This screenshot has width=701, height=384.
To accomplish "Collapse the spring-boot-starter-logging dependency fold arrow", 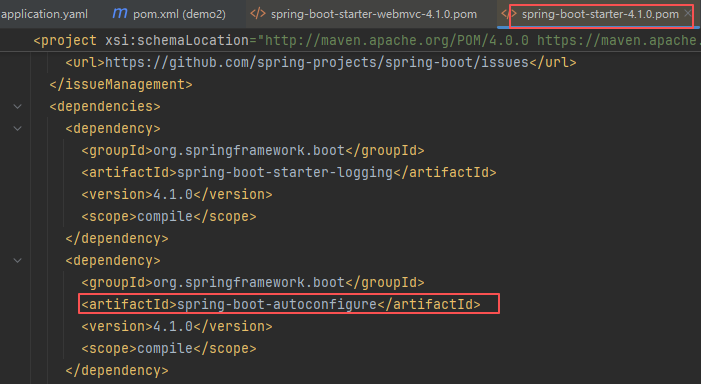I will pyautogui.click(x=17, y=128).
